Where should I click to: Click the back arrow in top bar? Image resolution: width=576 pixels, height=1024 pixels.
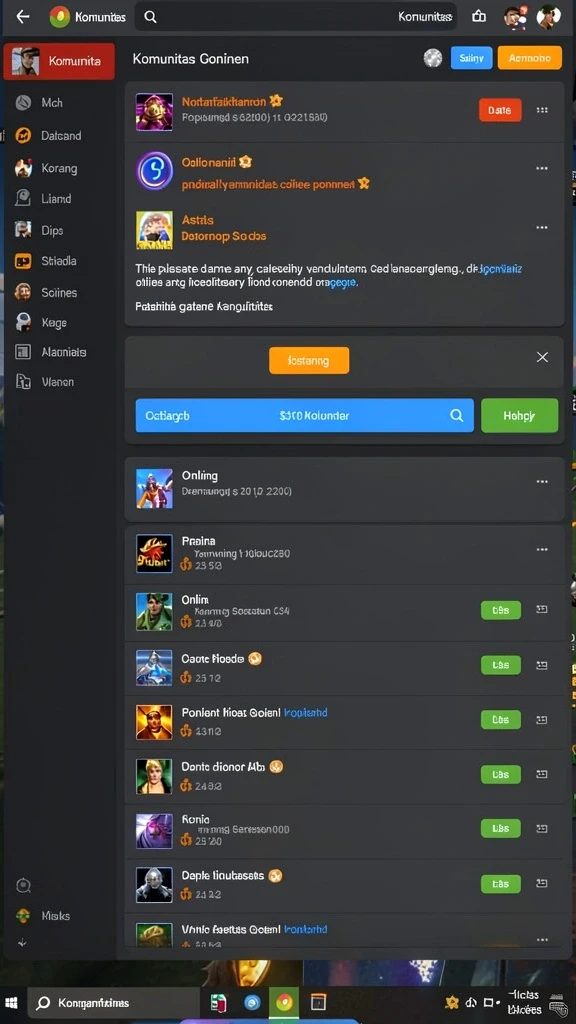23,17
